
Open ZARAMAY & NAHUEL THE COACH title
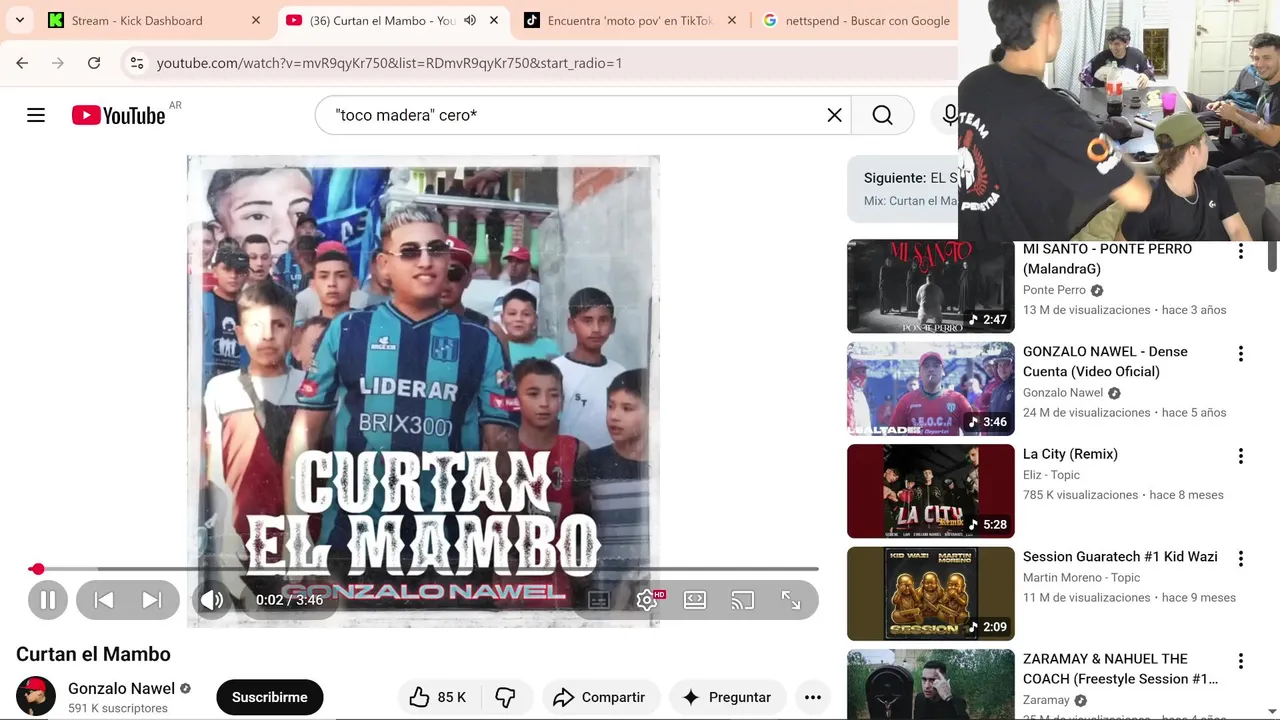pyautogui.click(x=1120, y=669)
